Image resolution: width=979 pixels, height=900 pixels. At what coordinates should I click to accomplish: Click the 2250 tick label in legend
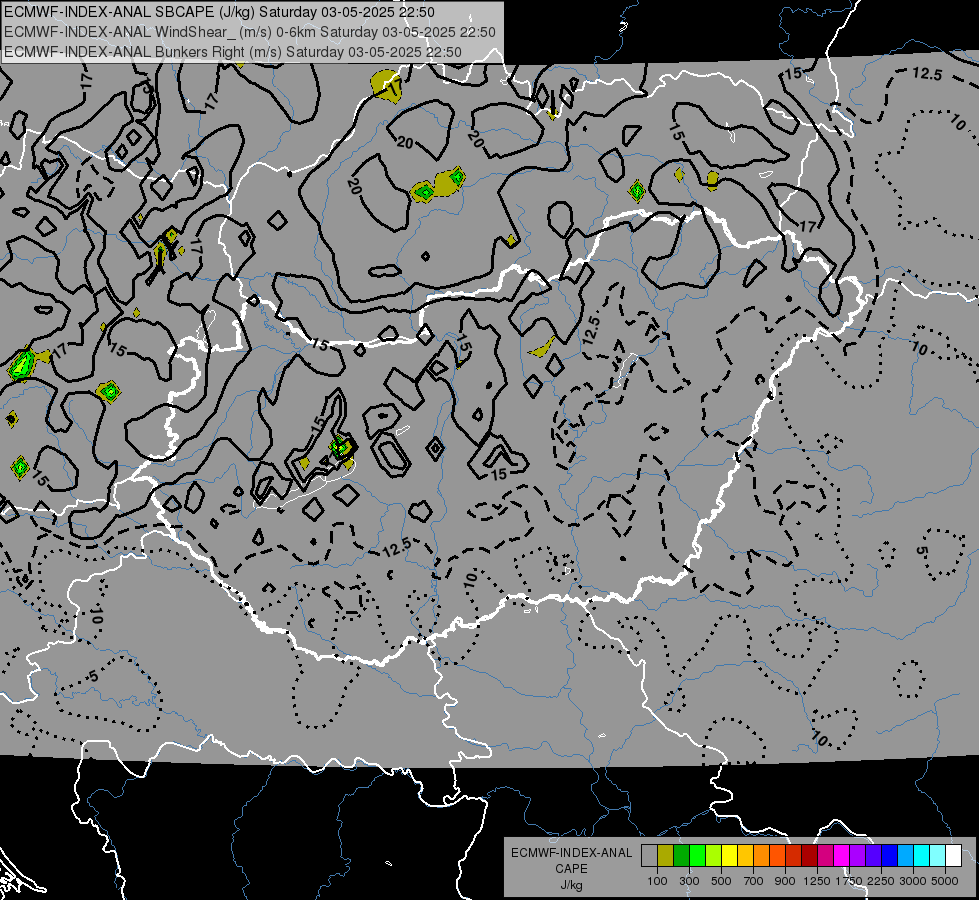pos(881,881)
